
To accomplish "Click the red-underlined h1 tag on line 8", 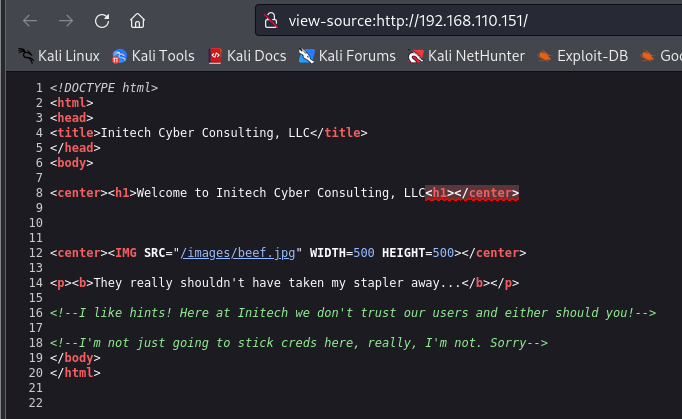I will point(440,193).
